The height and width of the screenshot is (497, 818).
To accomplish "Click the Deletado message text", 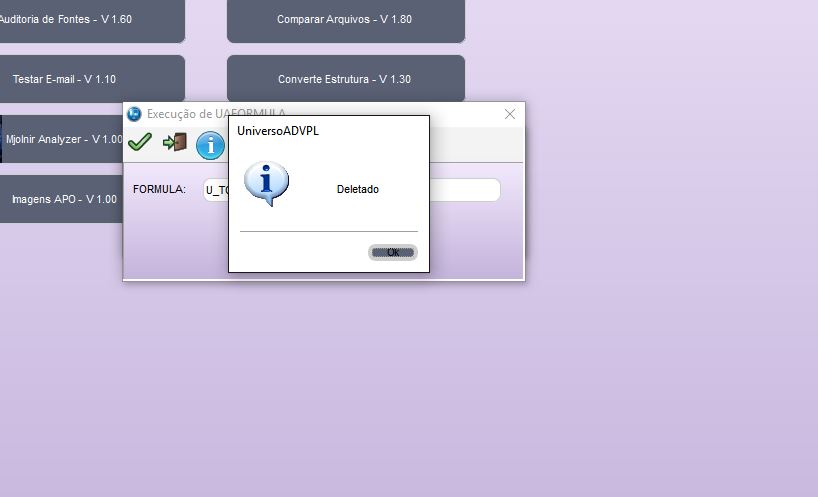I will pos(358,189).
